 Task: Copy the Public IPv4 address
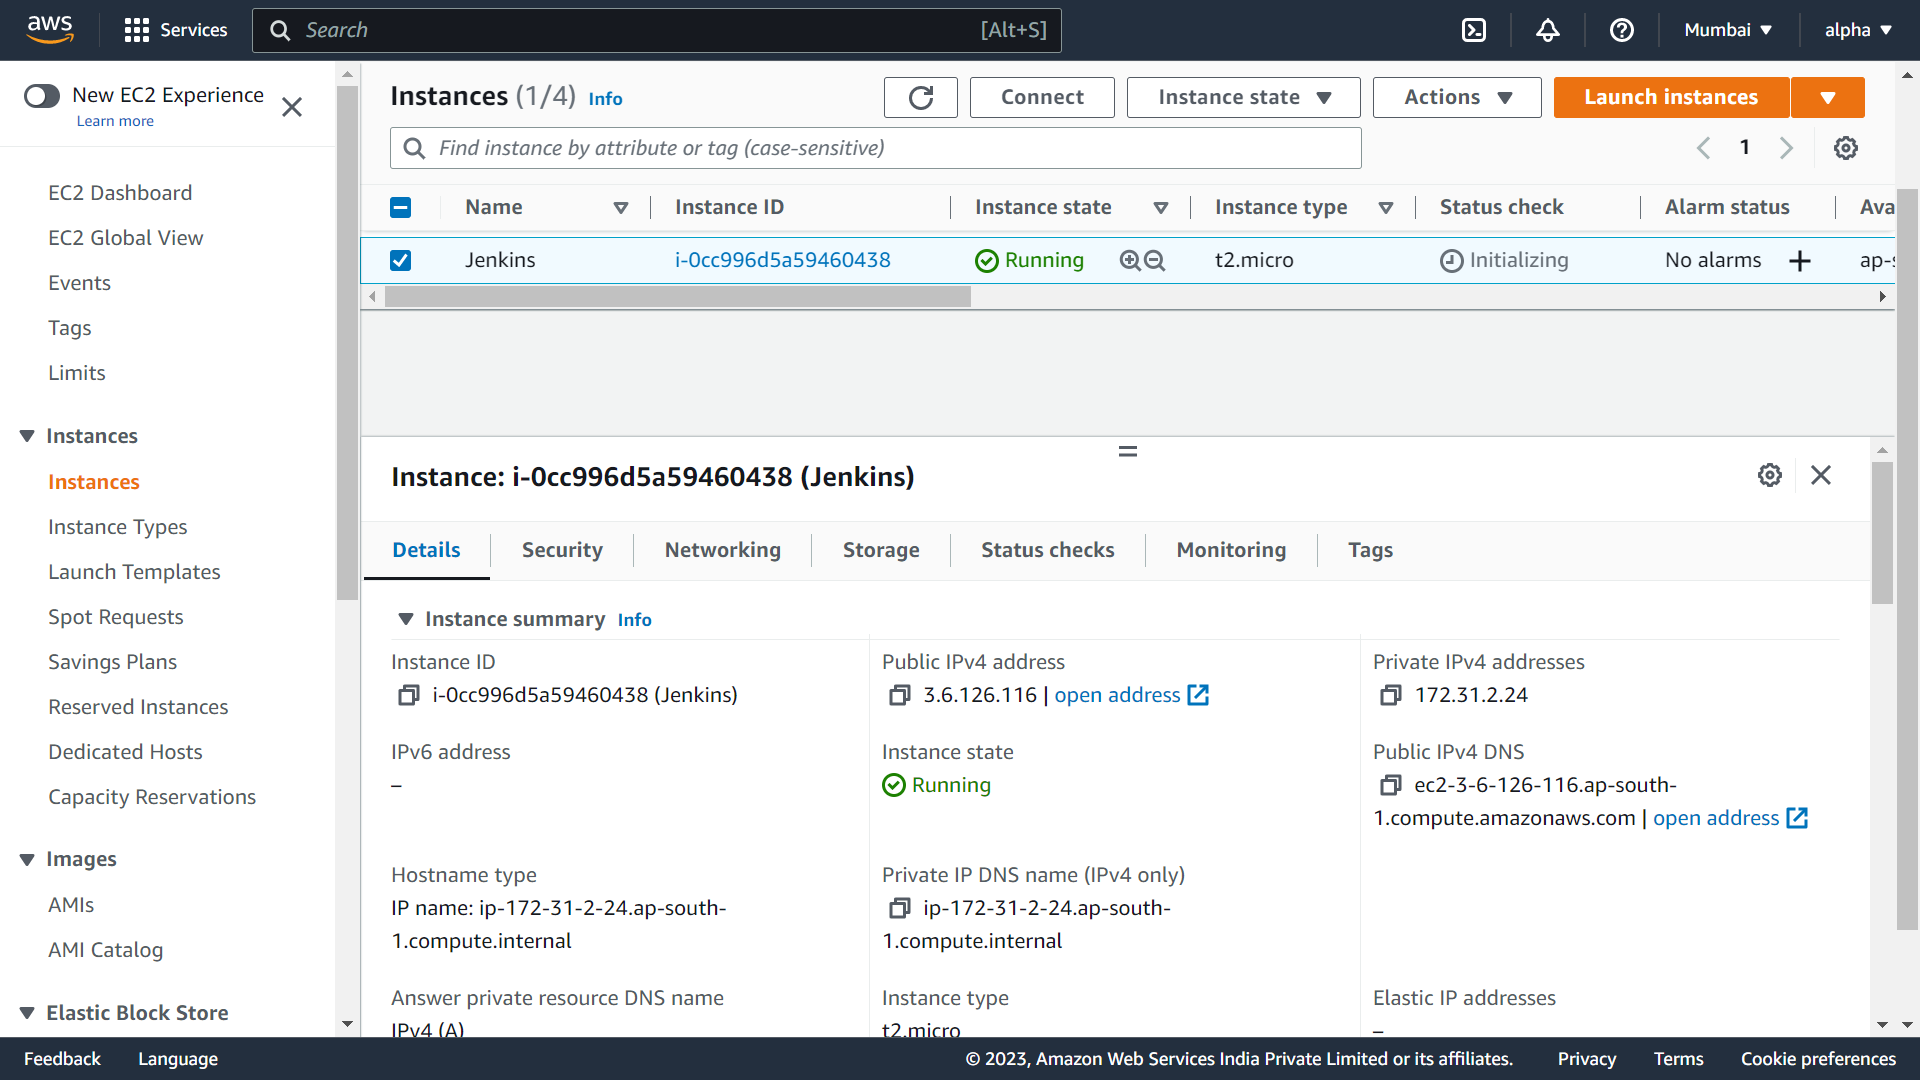[899, 695]
